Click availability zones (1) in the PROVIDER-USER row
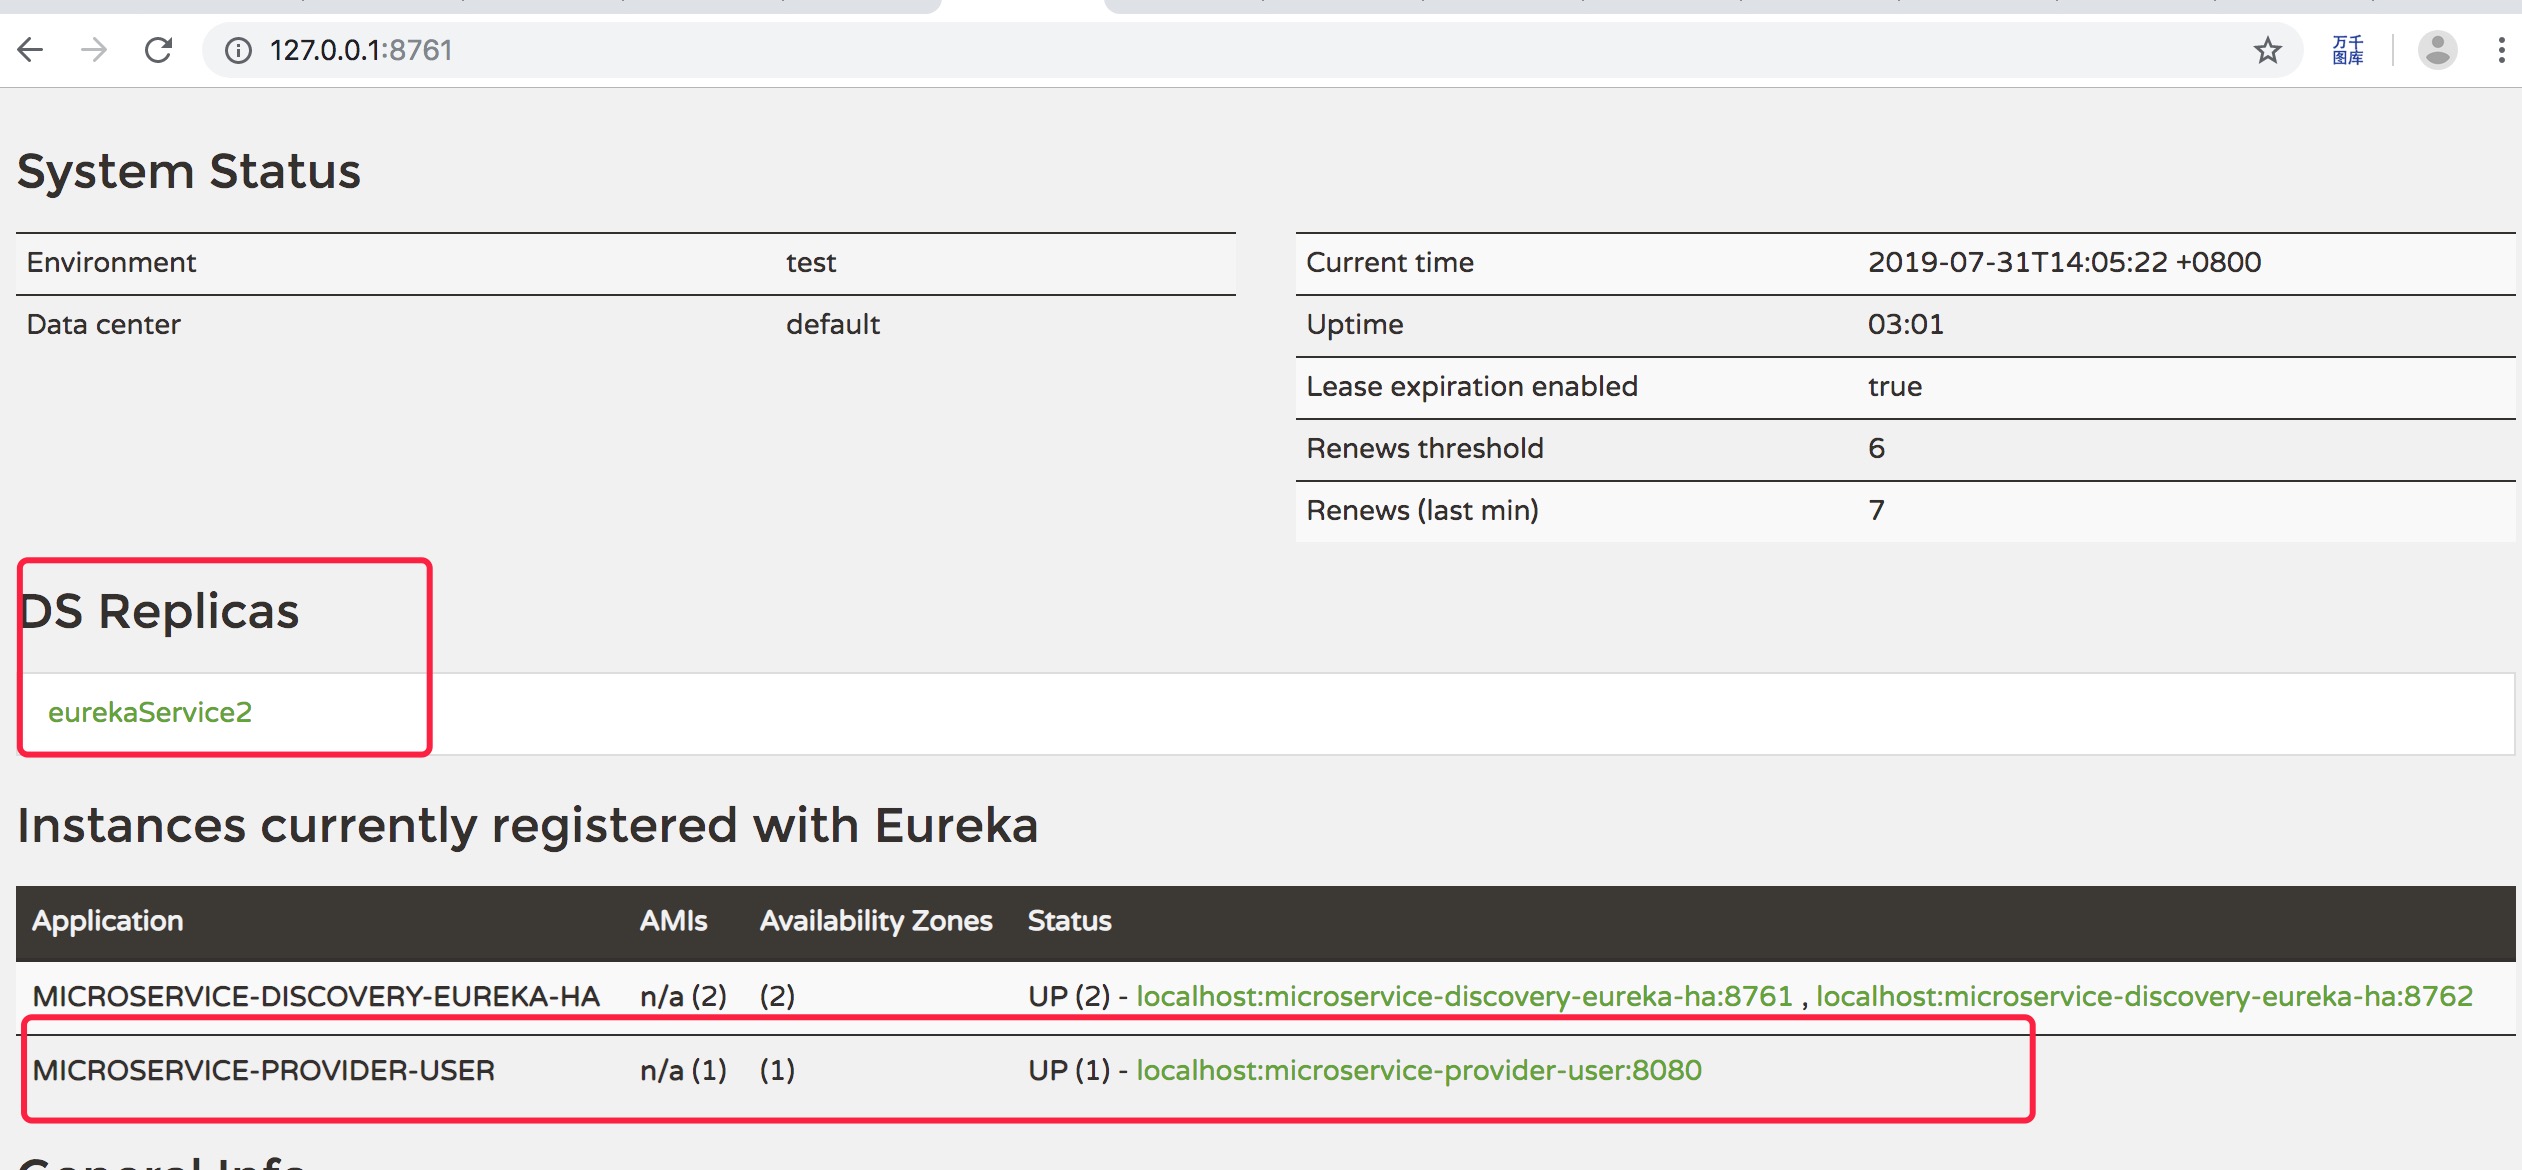 (777, 1070)
